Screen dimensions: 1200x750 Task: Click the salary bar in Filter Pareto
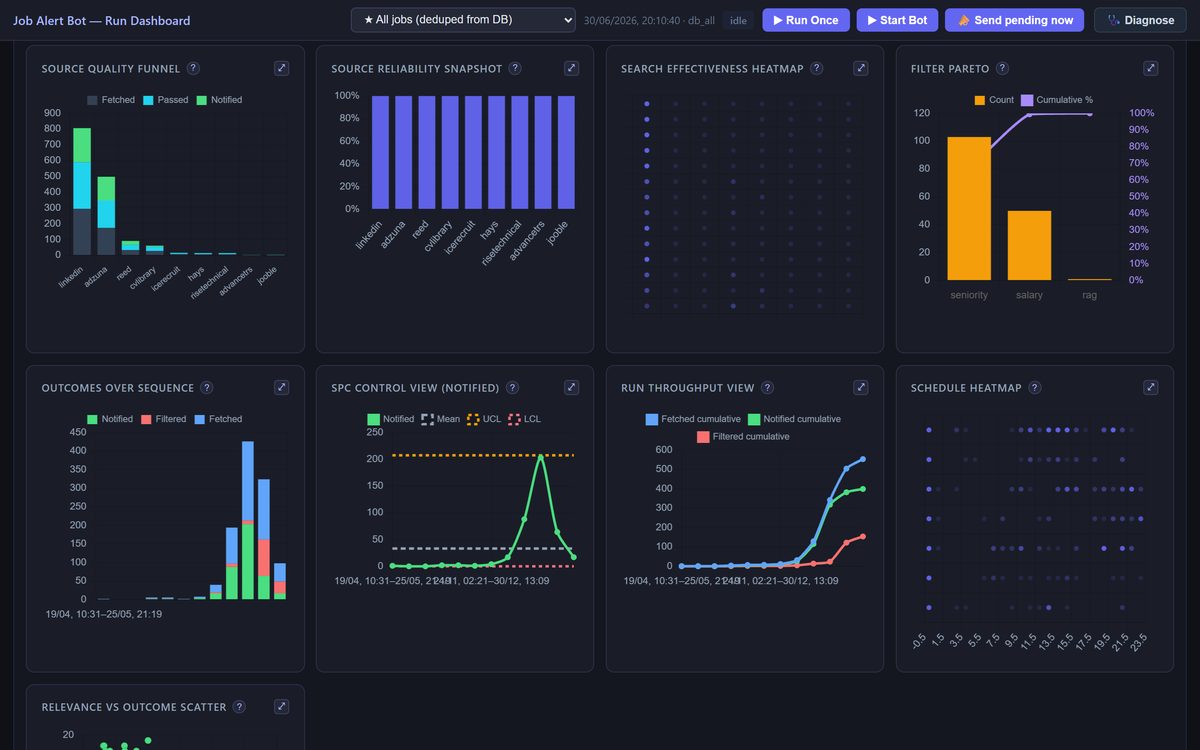(1029, 245)
